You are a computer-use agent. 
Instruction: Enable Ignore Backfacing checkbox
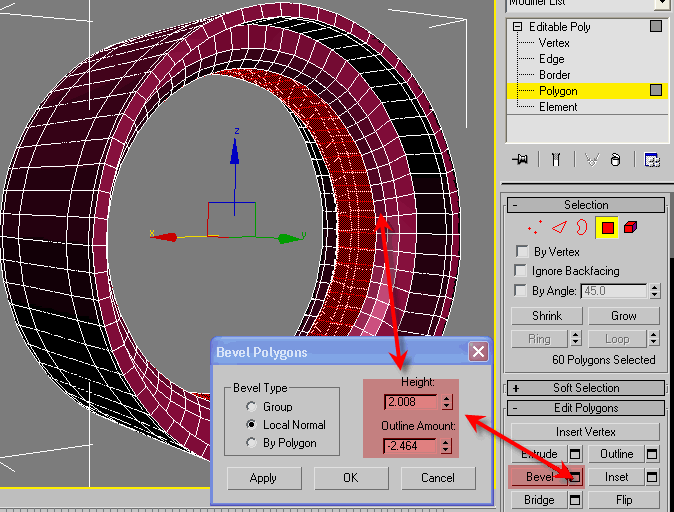(x=521, y=271)
